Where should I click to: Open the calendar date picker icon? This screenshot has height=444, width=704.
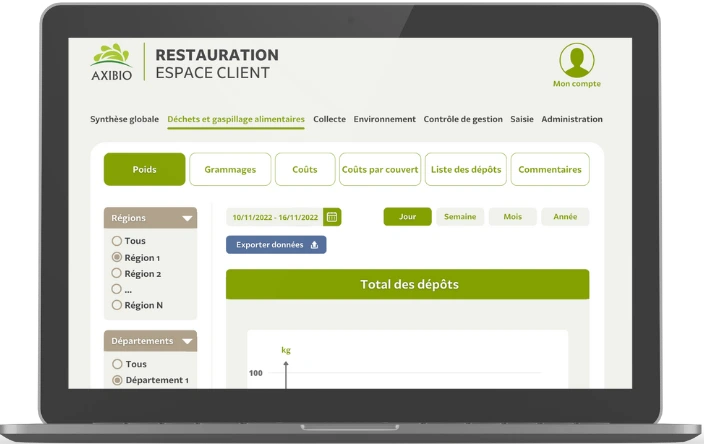click(x=332, y=217)
